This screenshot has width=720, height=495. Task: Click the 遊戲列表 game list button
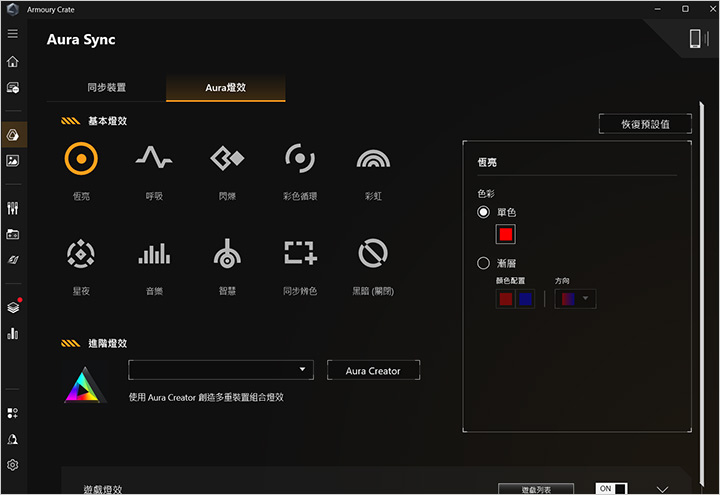tap(536, 489)
